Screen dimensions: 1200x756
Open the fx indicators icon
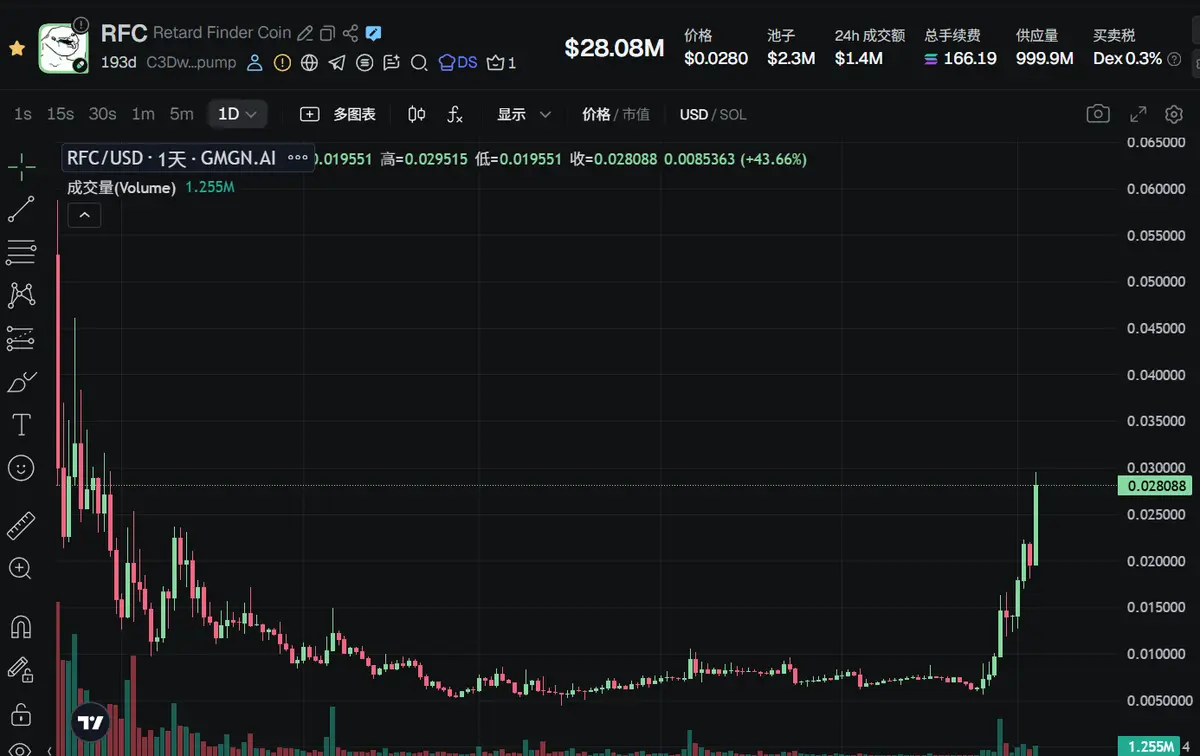[455, 114]
